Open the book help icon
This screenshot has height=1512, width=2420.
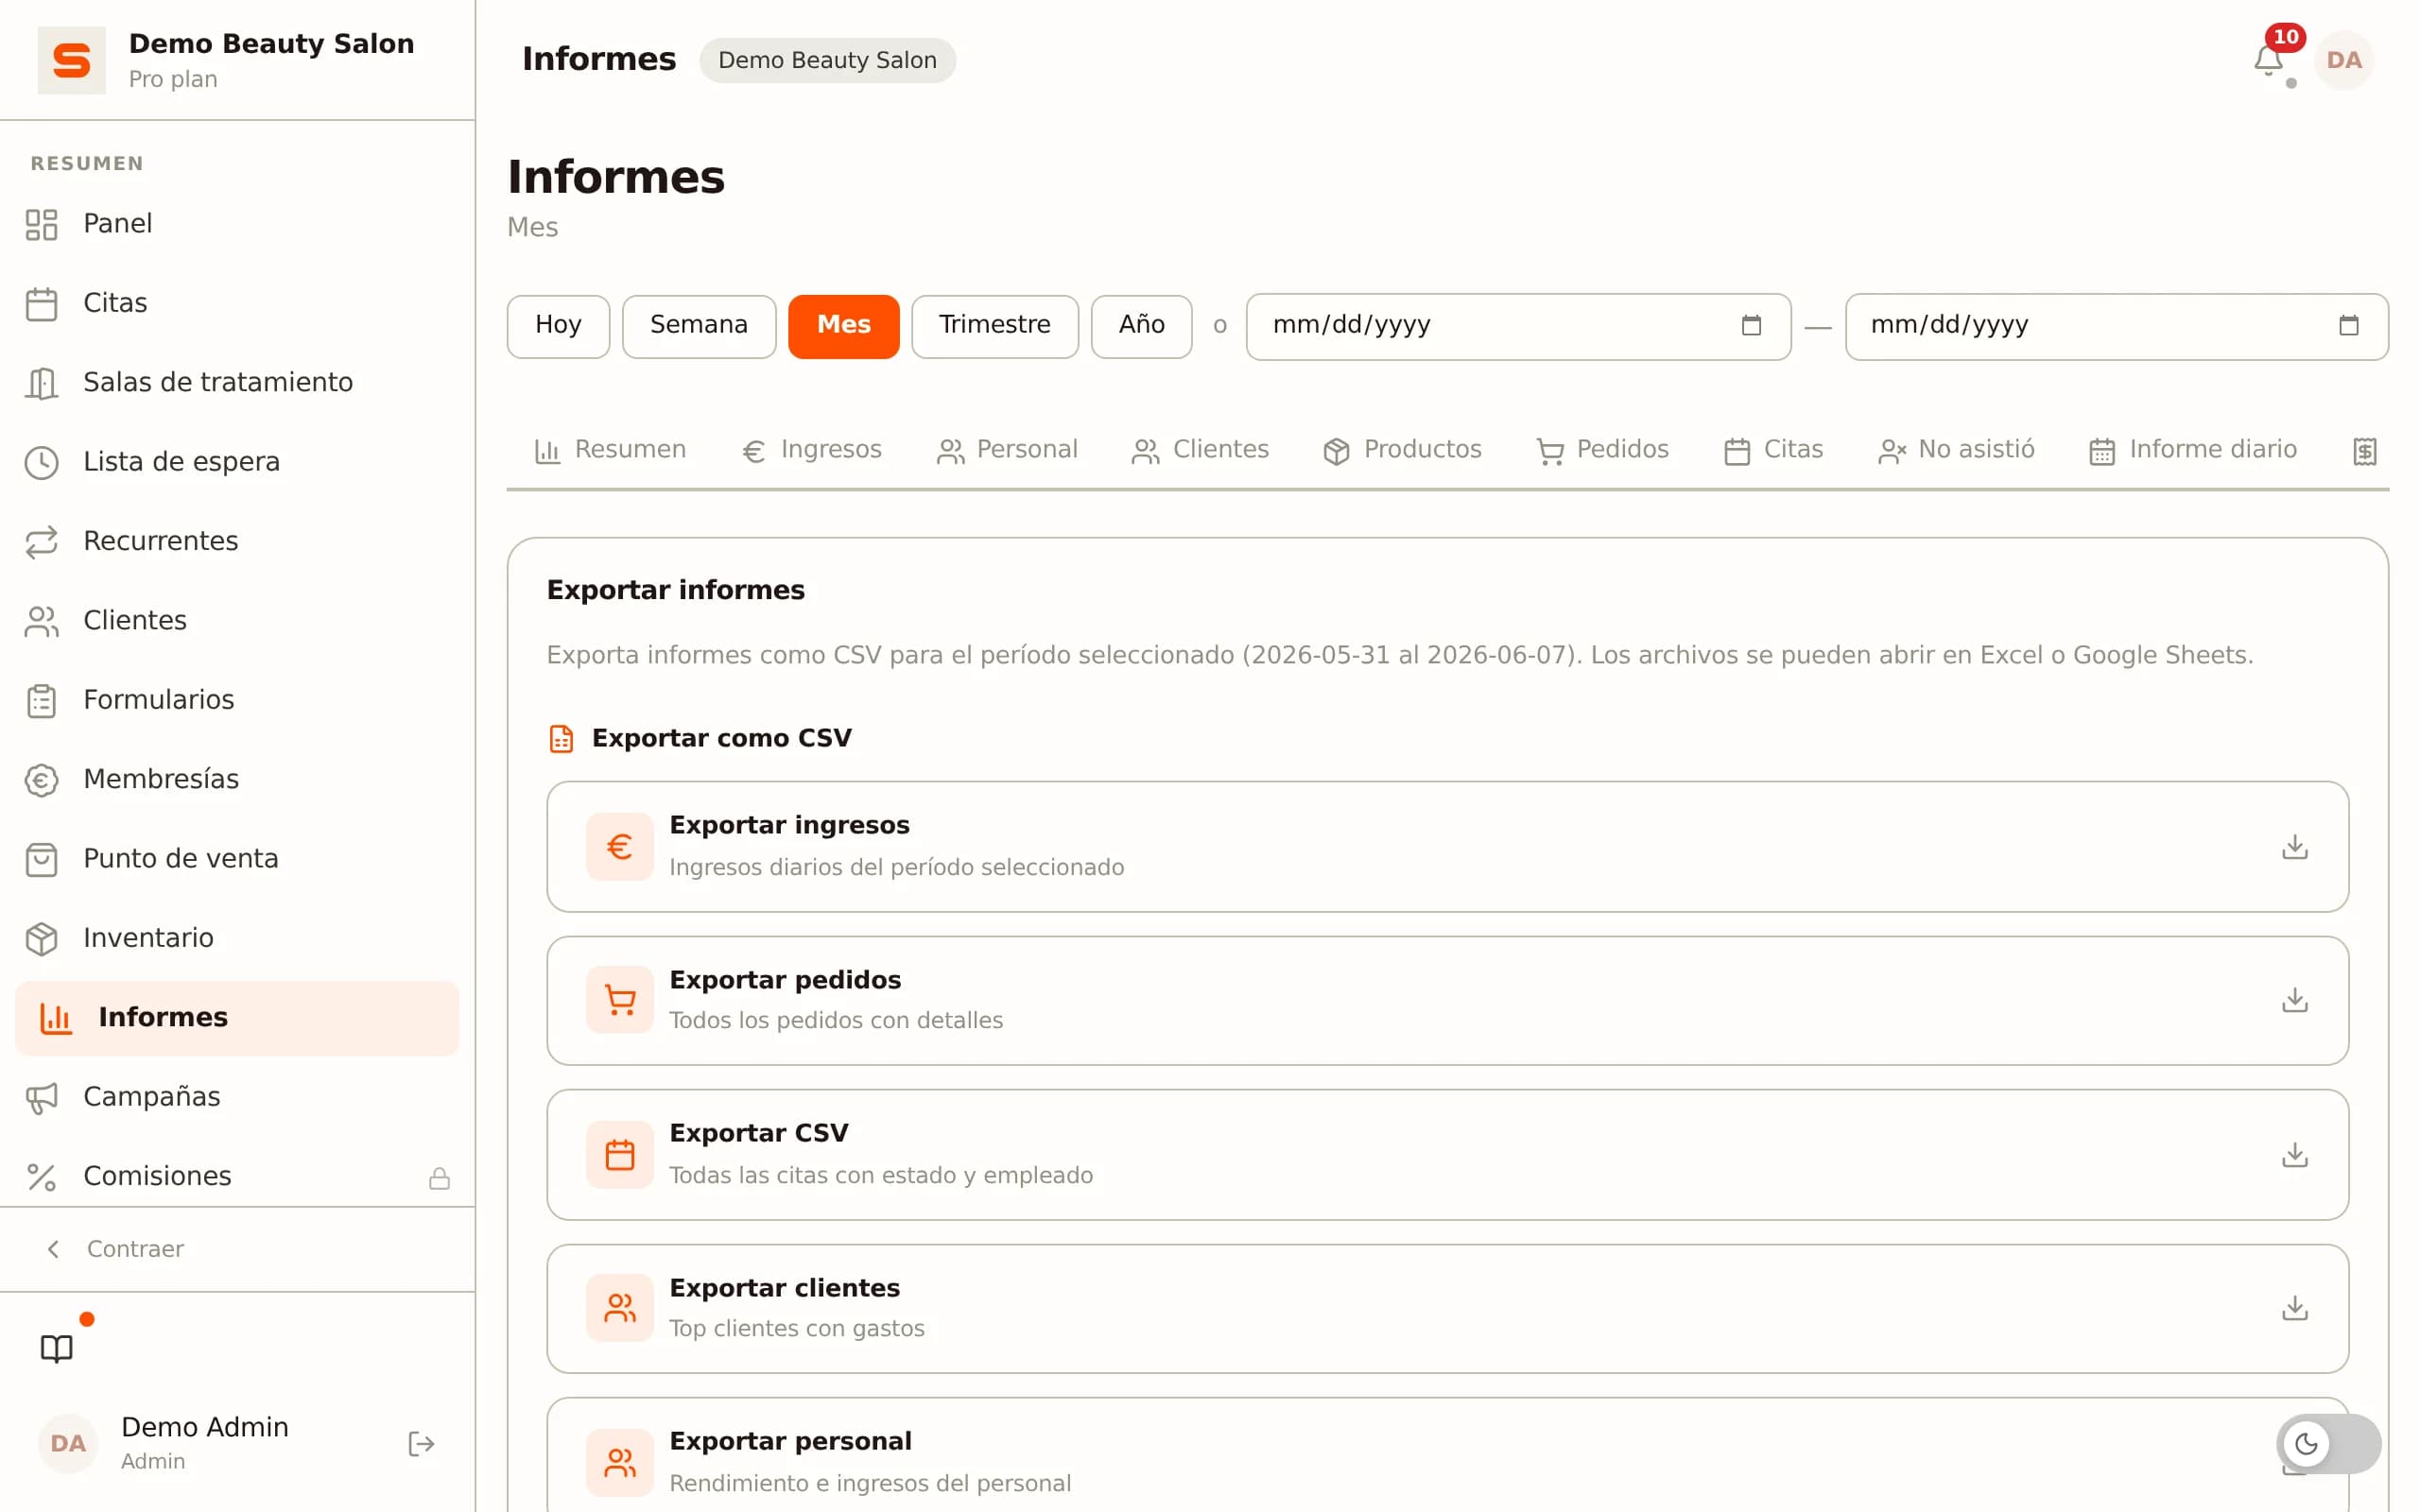[x=57, y=1348]
